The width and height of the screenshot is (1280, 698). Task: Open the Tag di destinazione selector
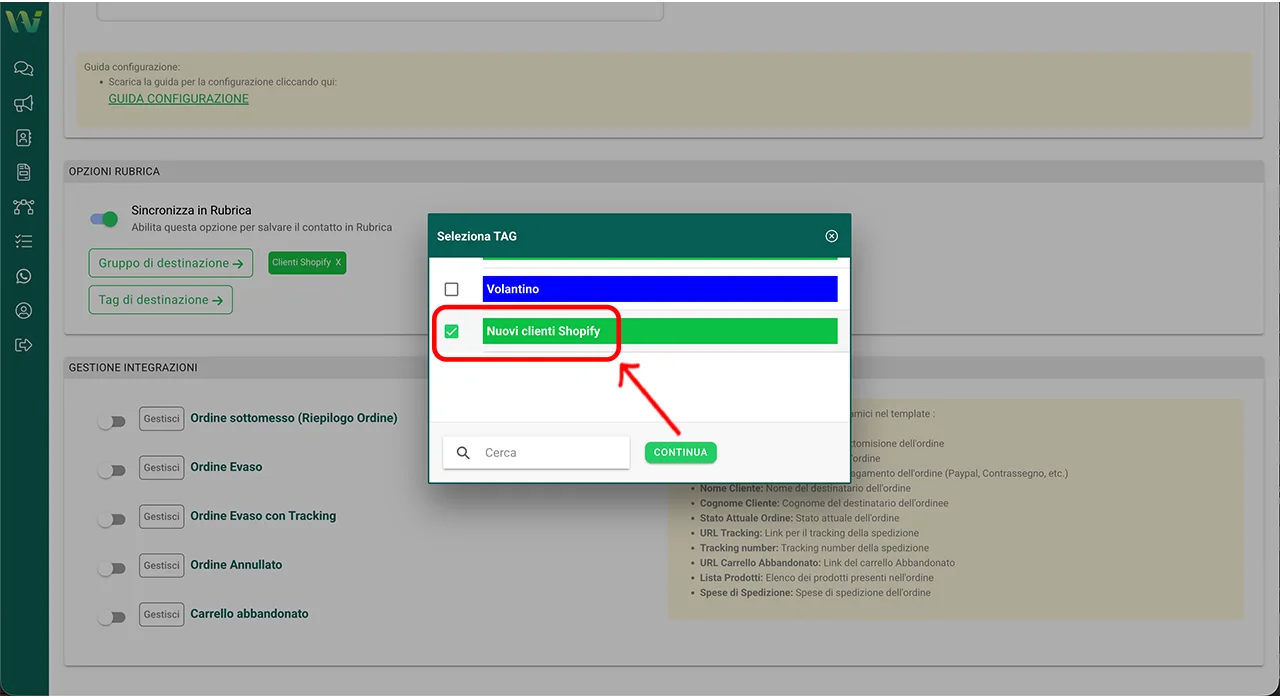click(x=160, y=300)
